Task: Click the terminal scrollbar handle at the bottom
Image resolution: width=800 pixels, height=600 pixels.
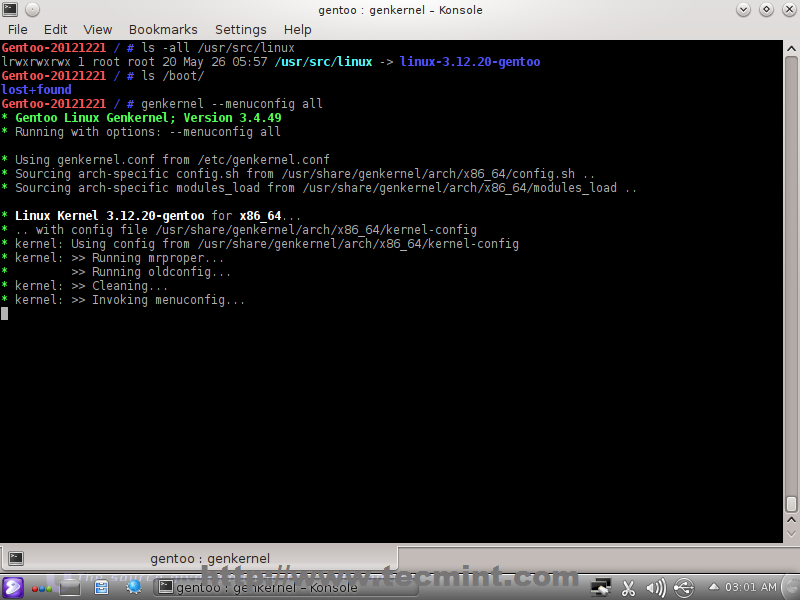Action: [791, 504]
